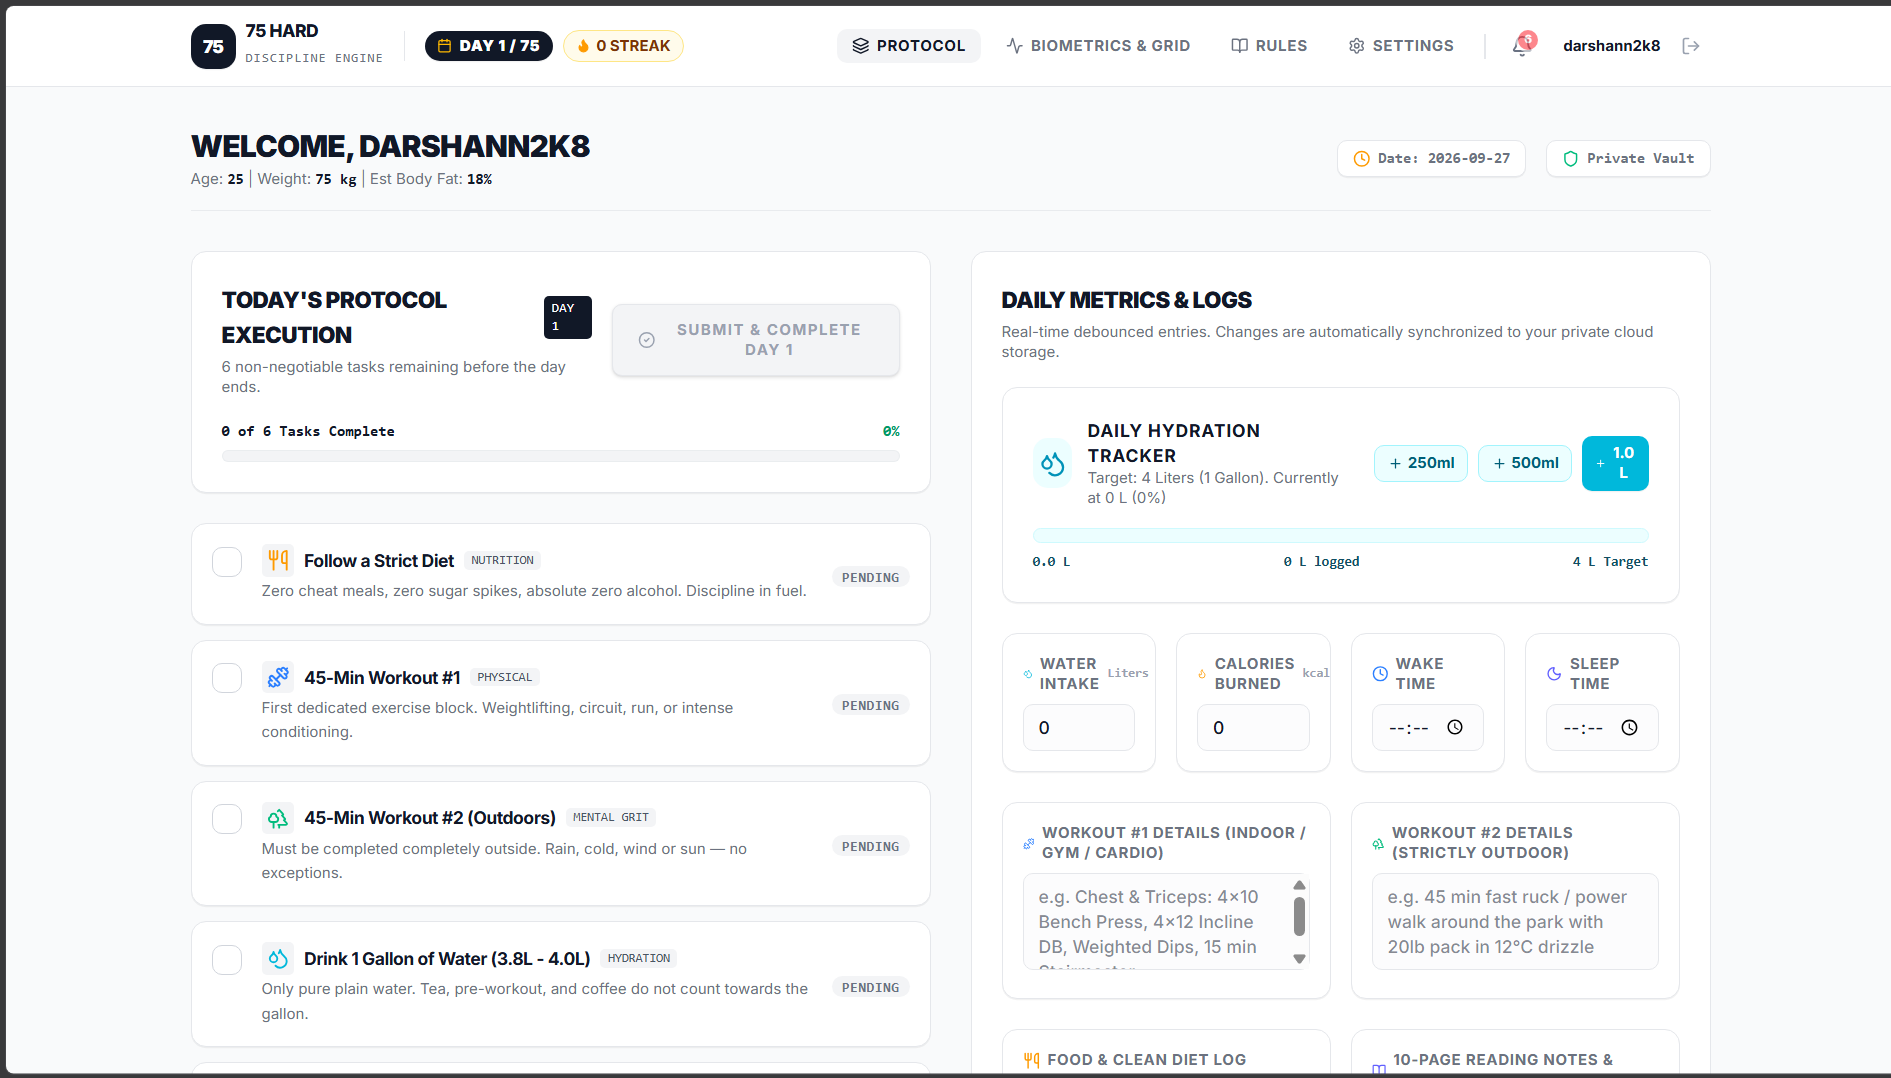Click the Date: 2026-09-27 badge
The width and height of the screenshot is (1891, 1078).
pyautogui.click(x=1431, y=159)
